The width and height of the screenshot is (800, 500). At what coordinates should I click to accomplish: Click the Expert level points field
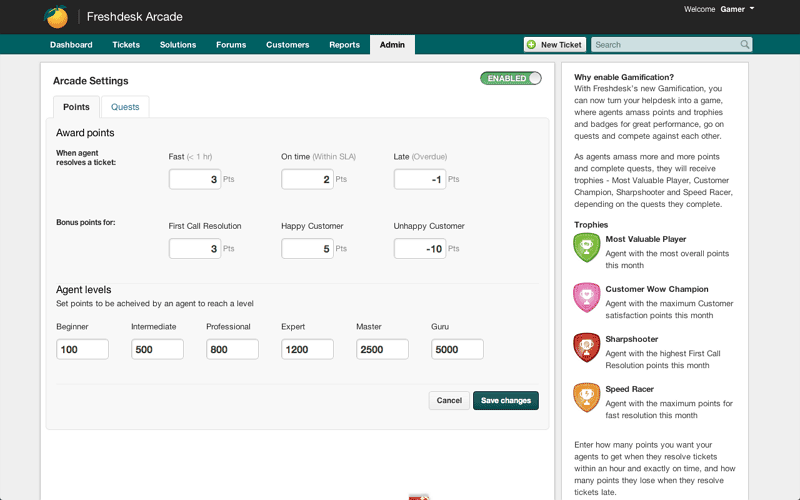pos(307,349)
